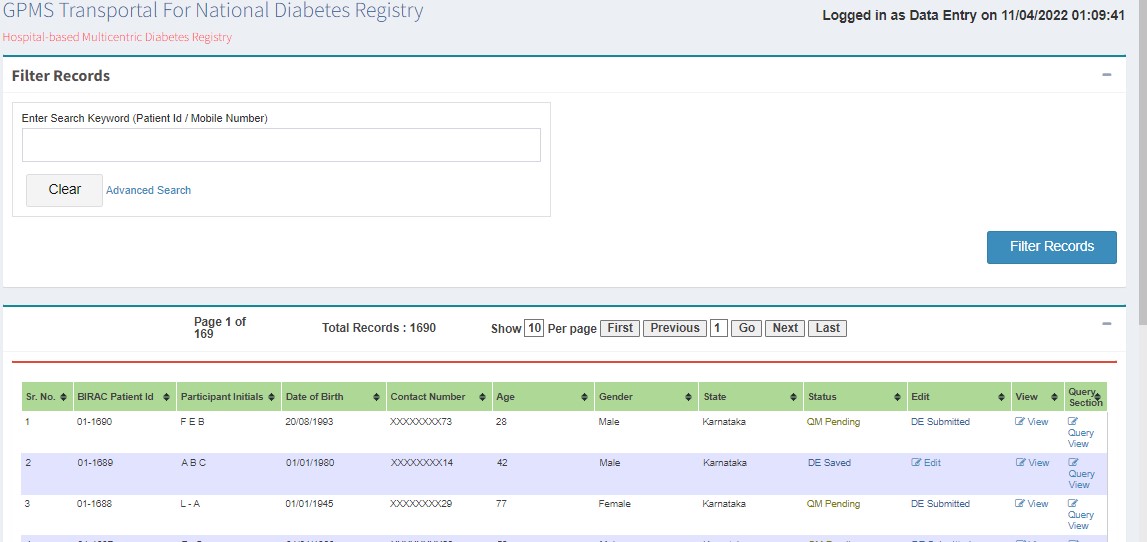Collapse the Filter Records panel
The width and height of the screenshot is (1147, 542).
(x=1106, y=75)
